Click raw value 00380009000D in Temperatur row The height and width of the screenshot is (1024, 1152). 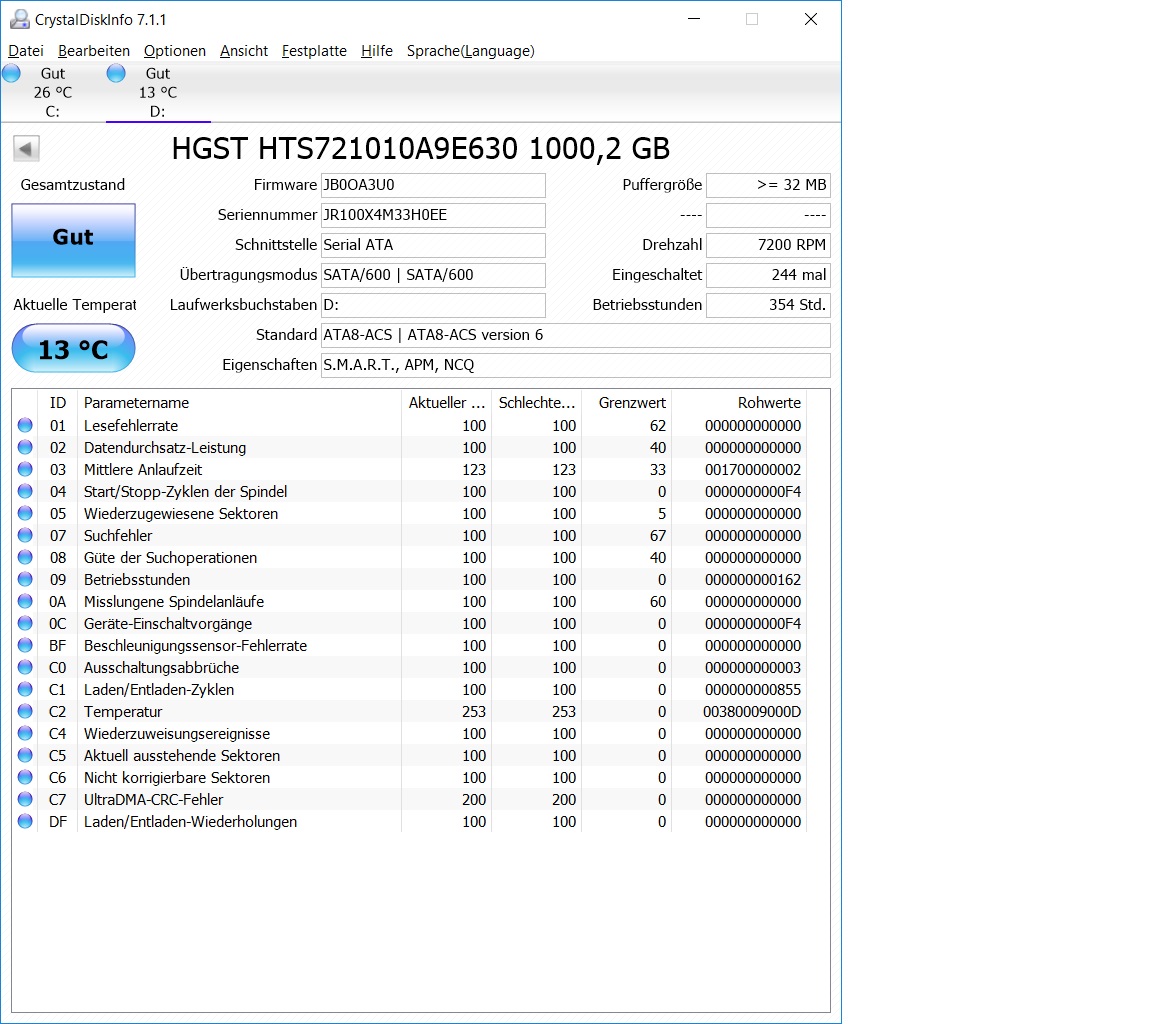click(x=752, y=712)
